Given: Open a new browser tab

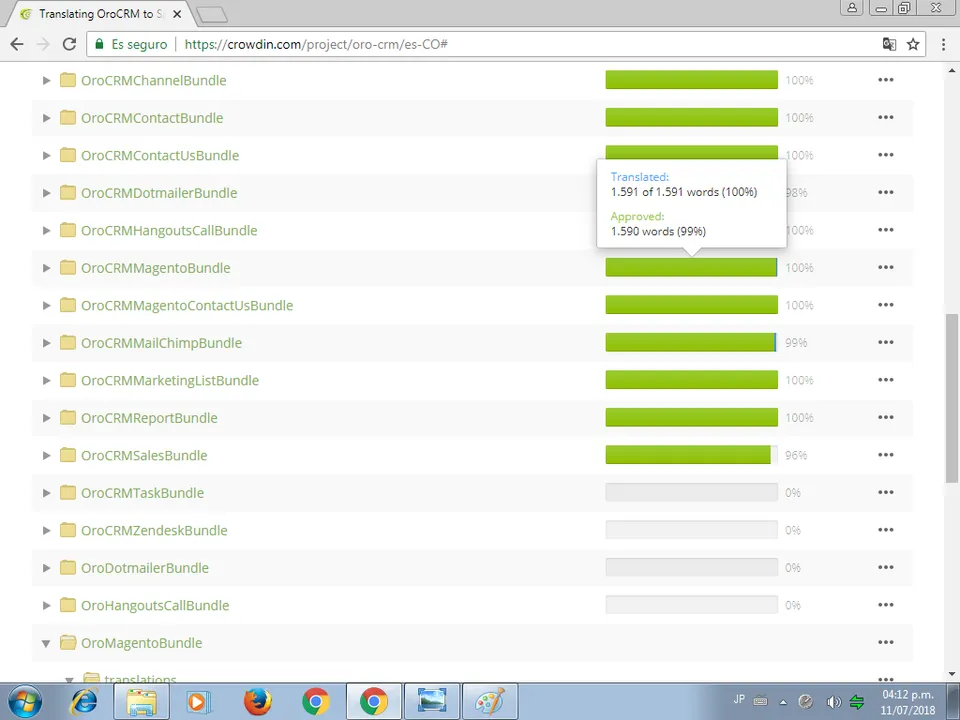Looking at the screenshot, I should (x=212, y=15).
